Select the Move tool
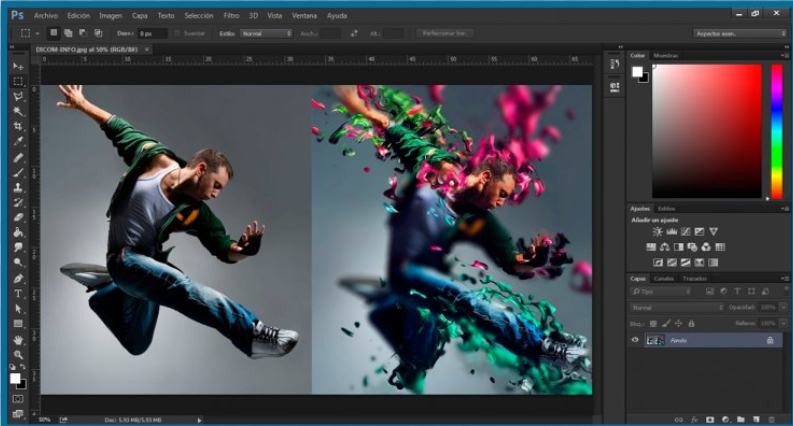 (18, 66)
